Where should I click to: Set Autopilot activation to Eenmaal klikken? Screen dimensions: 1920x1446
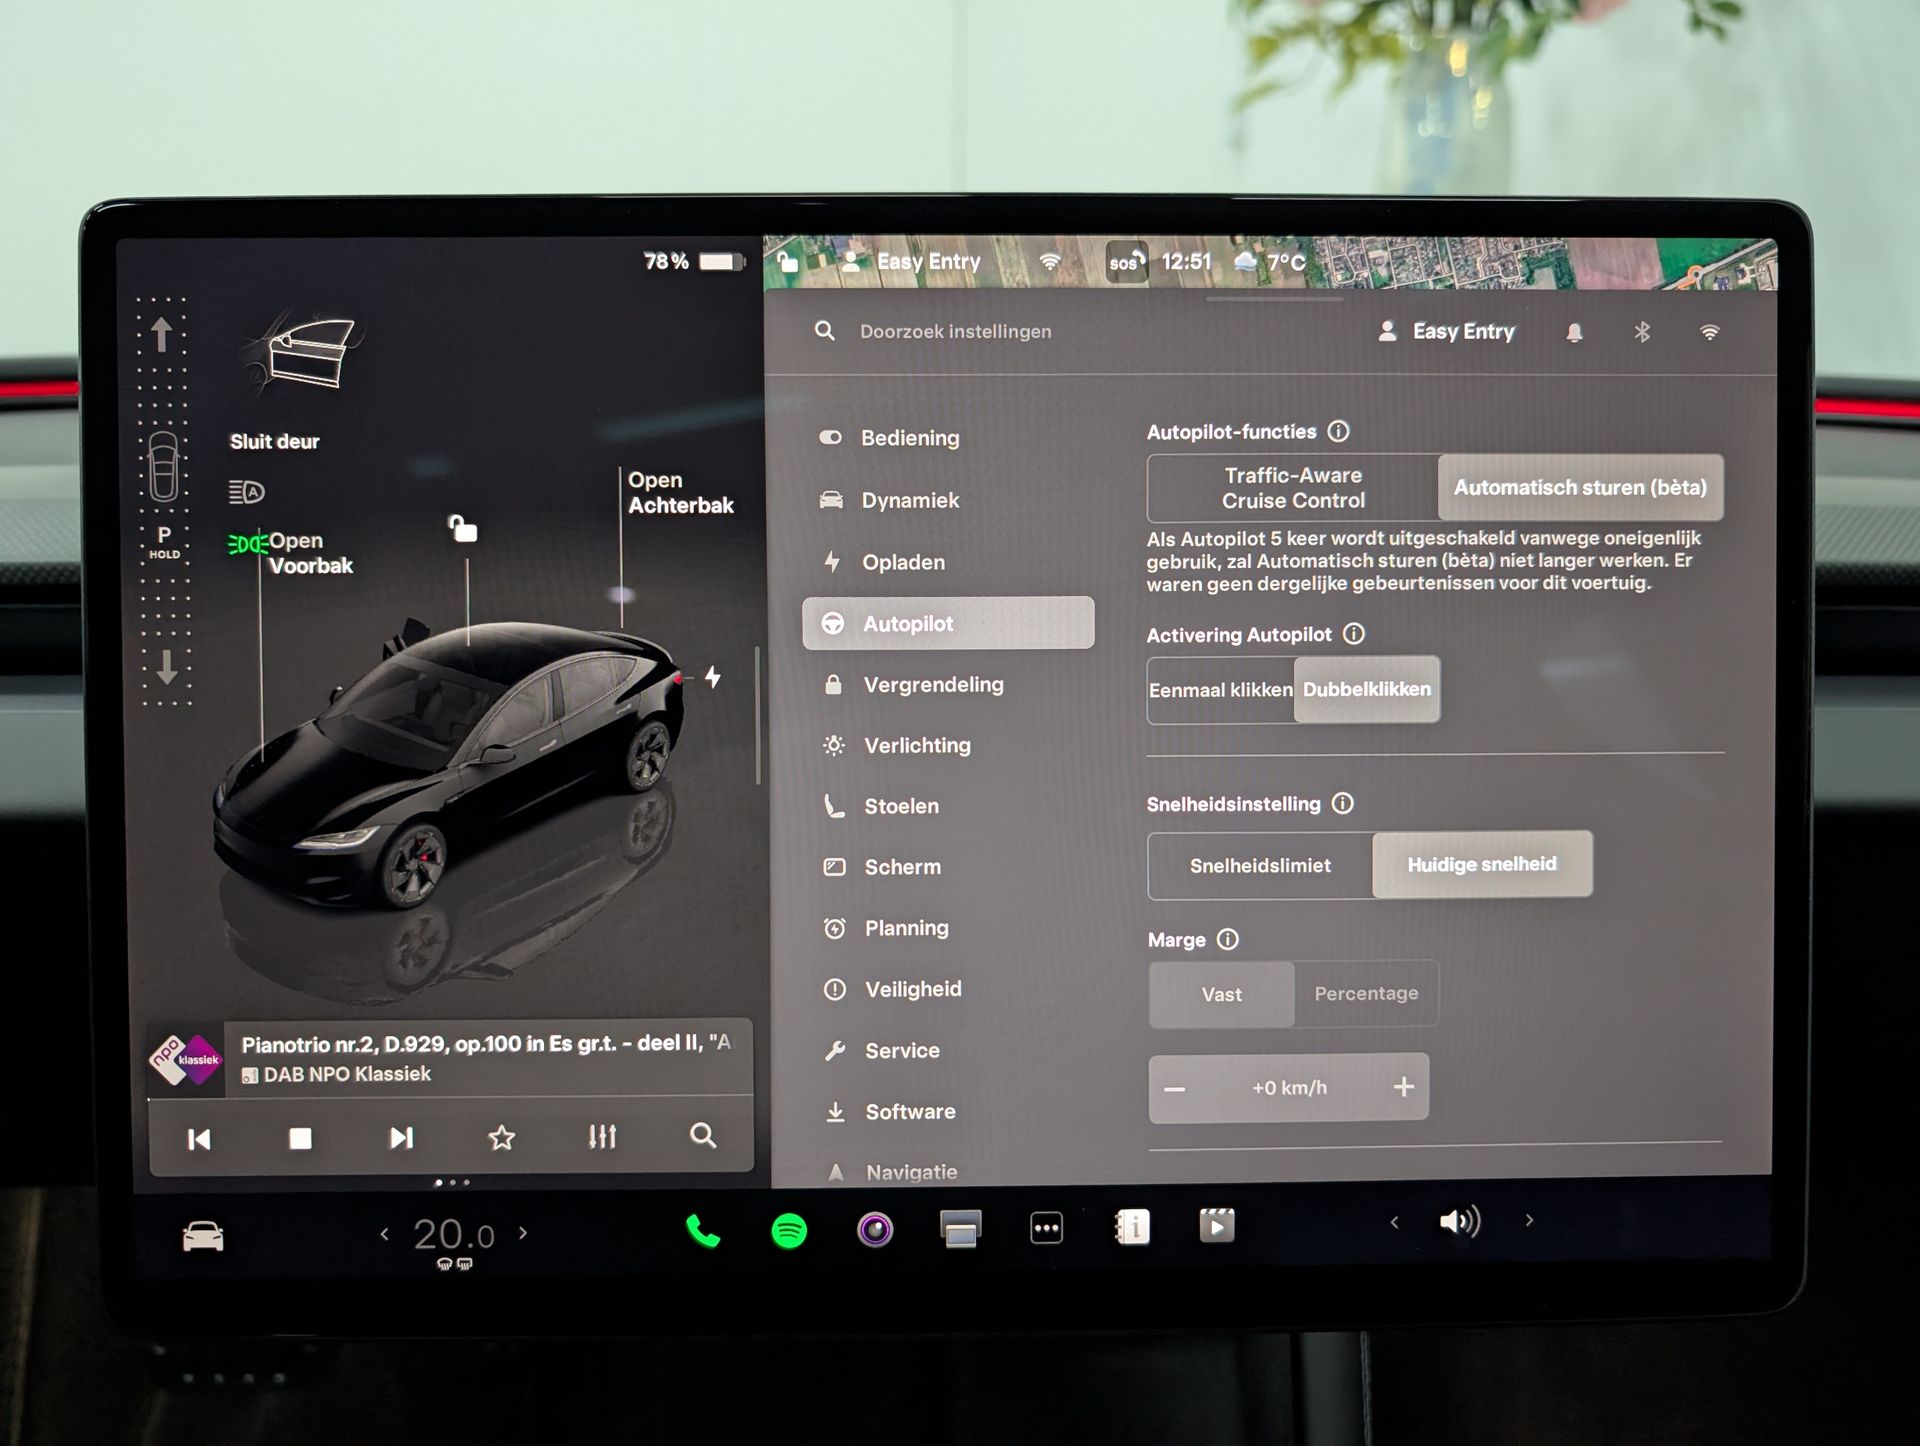[x=1220, y=690]
